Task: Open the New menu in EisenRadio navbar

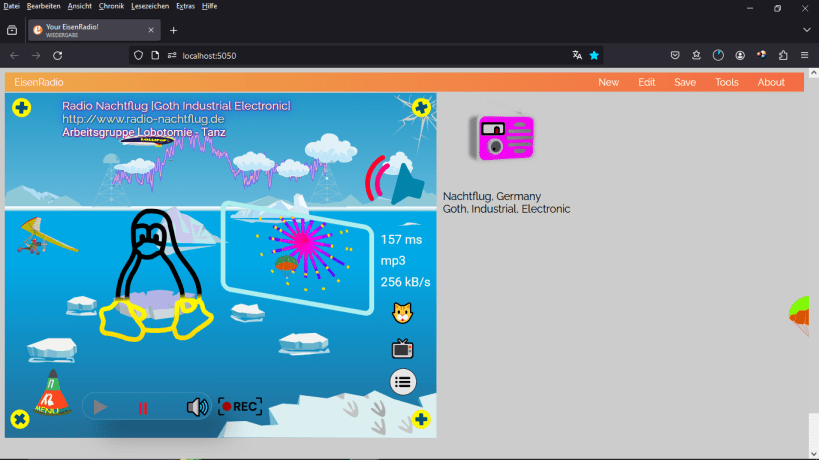Action: click(609, 82)
